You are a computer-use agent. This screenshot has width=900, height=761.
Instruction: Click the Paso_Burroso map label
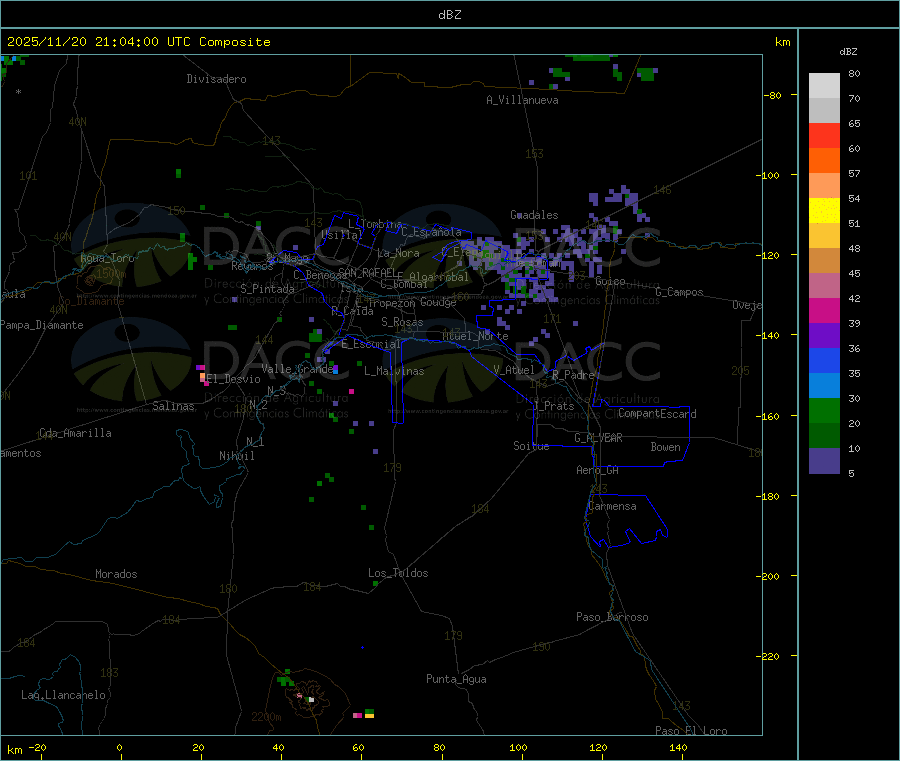612,617
